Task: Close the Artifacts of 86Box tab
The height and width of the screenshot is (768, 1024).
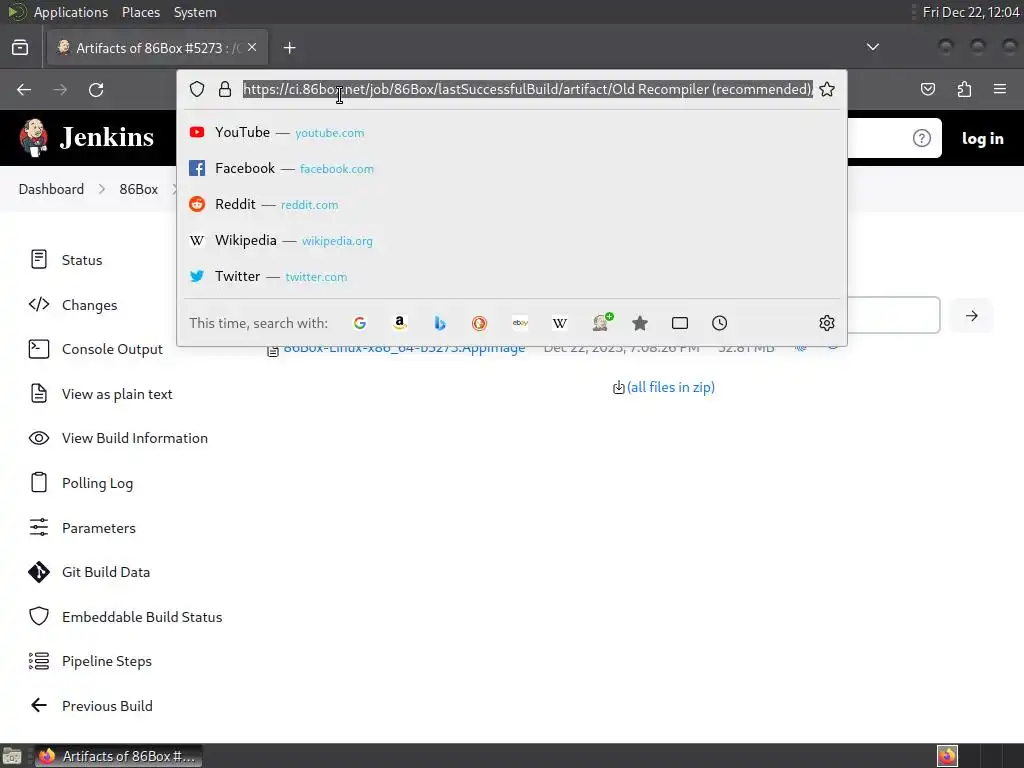Action: (x=252, y=47)
